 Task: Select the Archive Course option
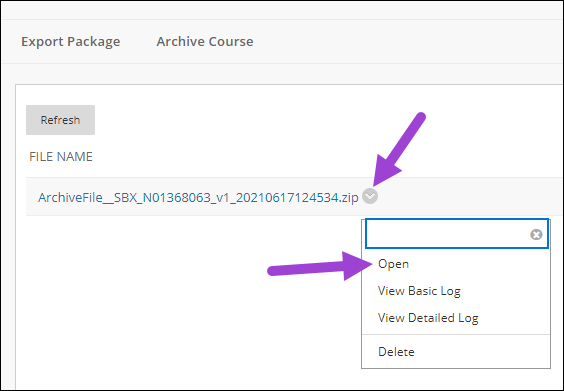tap(205, 41)
